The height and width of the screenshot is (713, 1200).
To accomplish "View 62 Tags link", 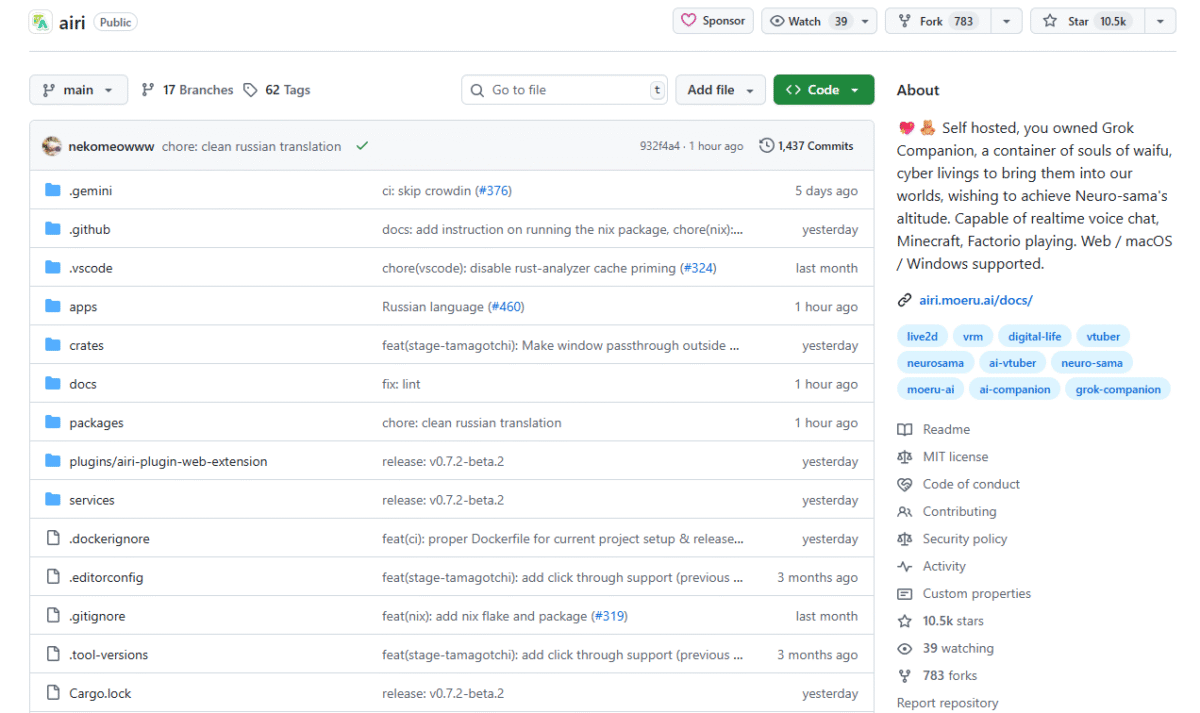I will (277, 90).
